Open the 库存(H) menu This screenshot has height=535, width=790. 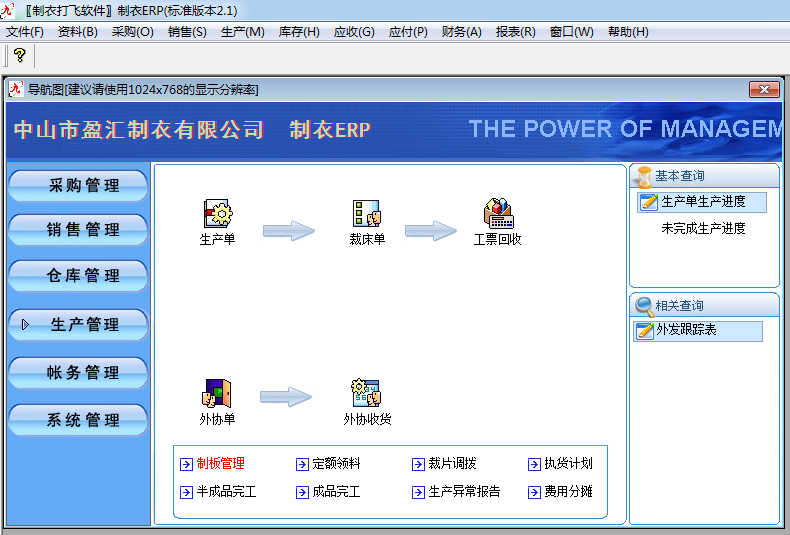point(299,32)
